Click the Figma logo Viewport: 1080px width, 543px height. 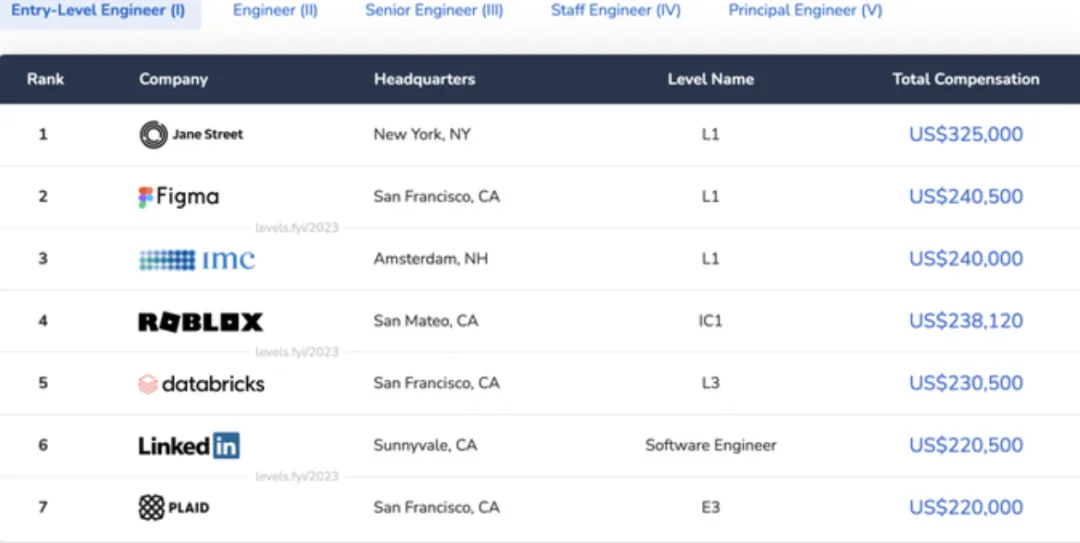tap(178, 197)
